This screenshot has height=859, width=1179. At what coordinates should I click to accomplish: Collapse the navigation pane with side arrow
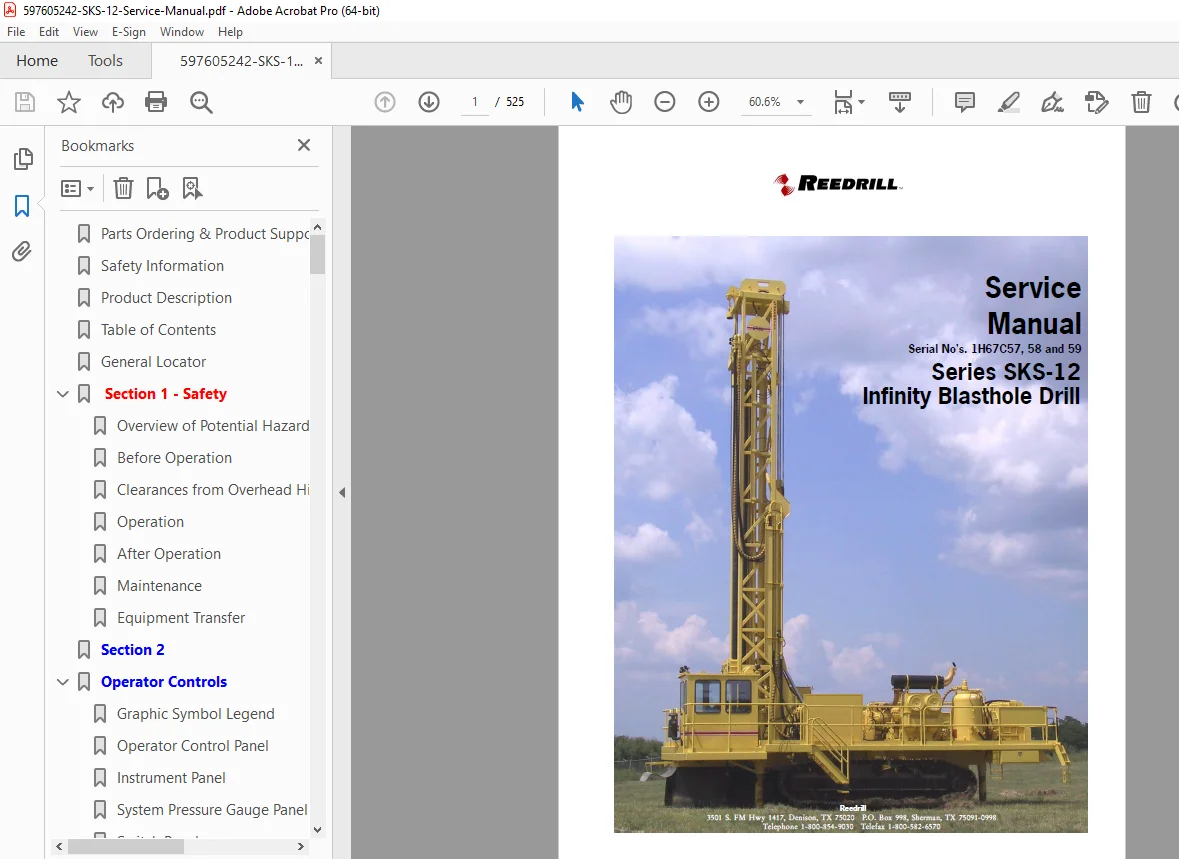[x=342, y=493]
